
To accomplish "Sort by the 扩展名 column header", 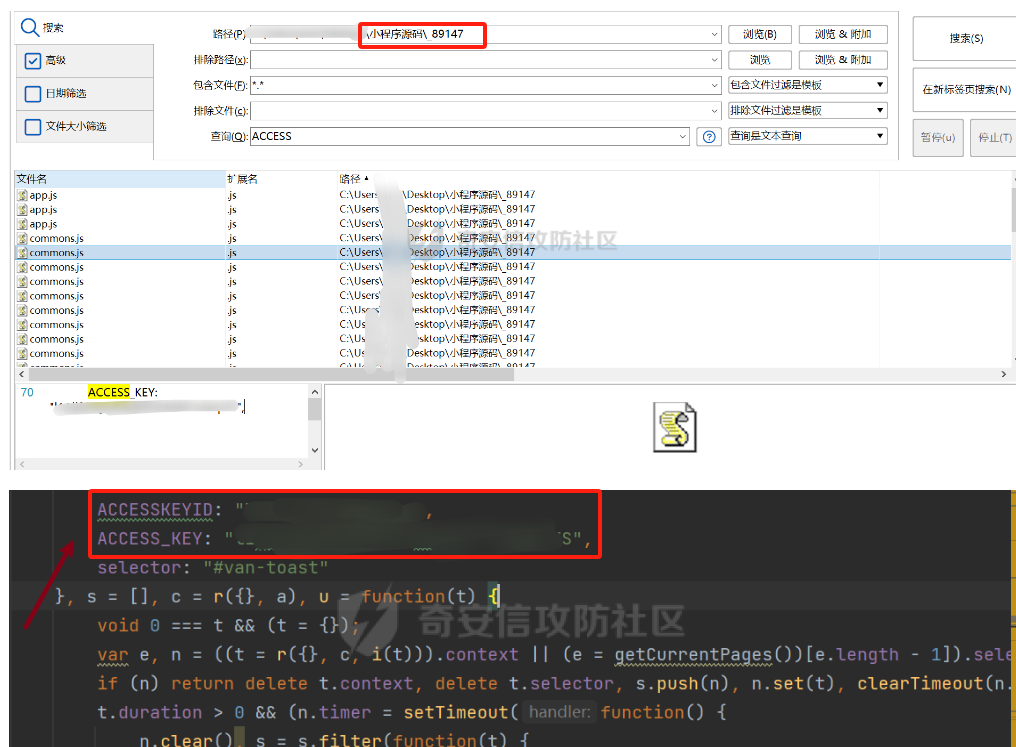I will point(281,179).
